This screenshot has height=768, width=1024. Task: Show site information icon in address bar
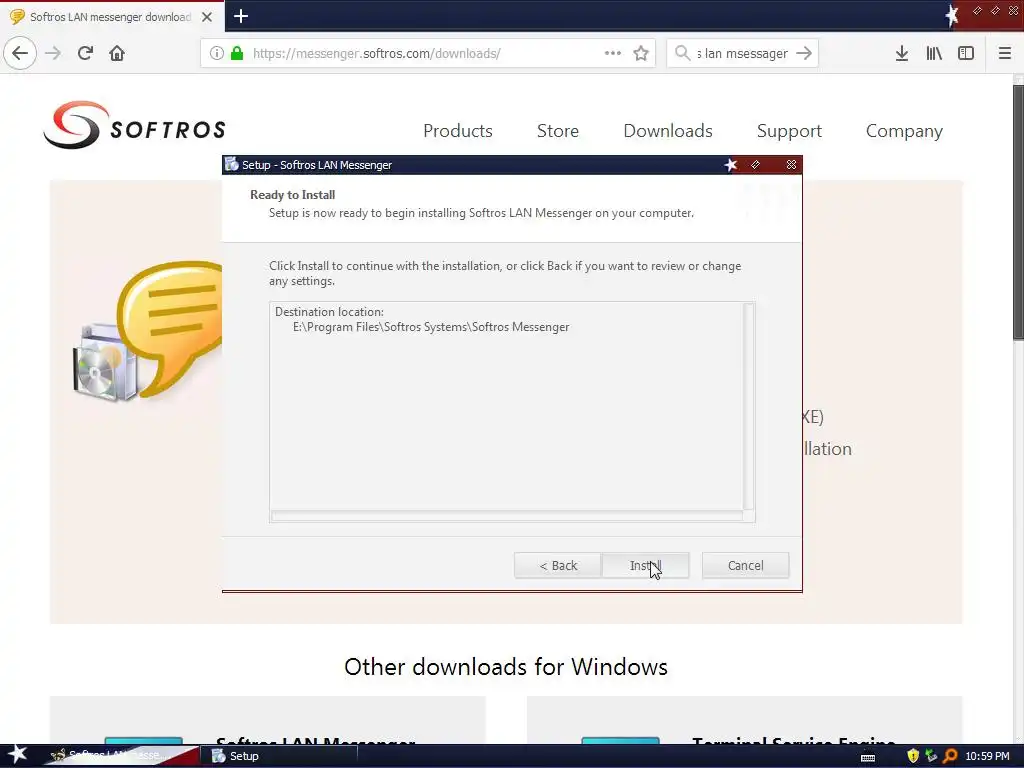pyautogui.click(x=217, y=53)
